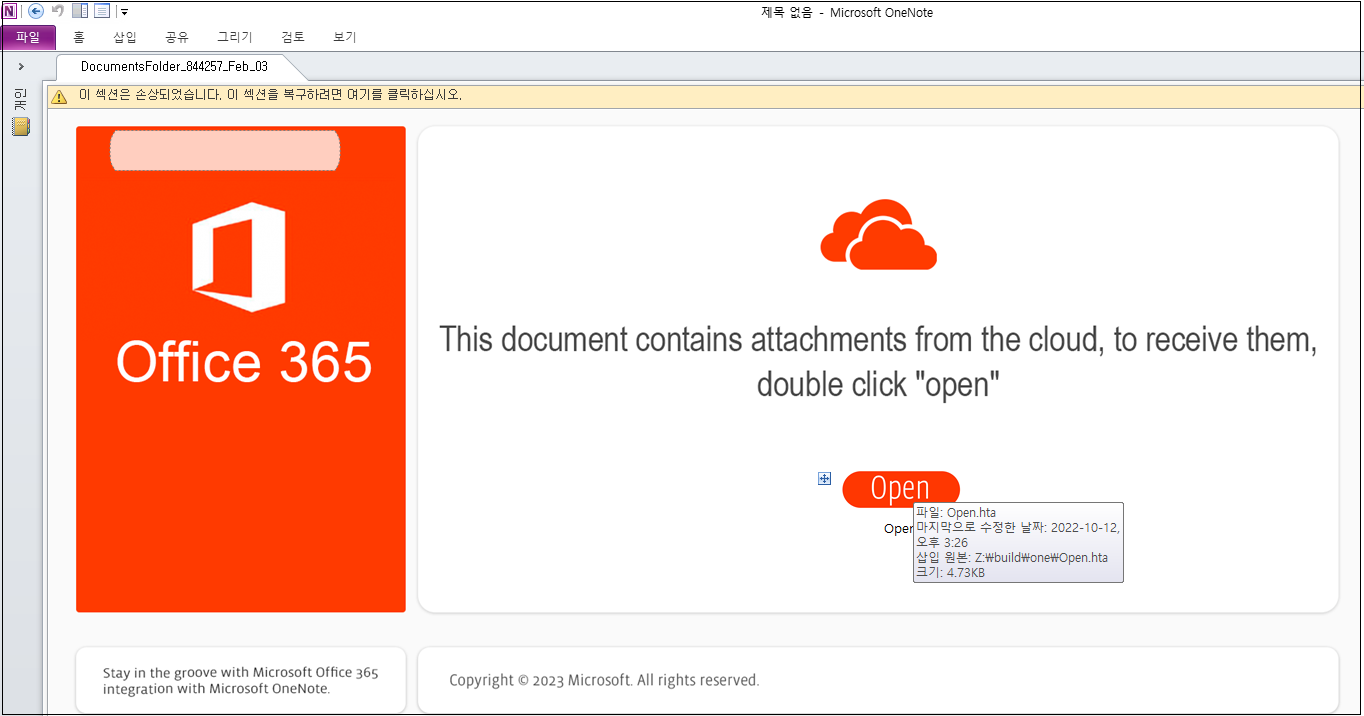
Task: Click 'Stay in the groove with Microsoft Office 365' text
Action: point(240,673)
